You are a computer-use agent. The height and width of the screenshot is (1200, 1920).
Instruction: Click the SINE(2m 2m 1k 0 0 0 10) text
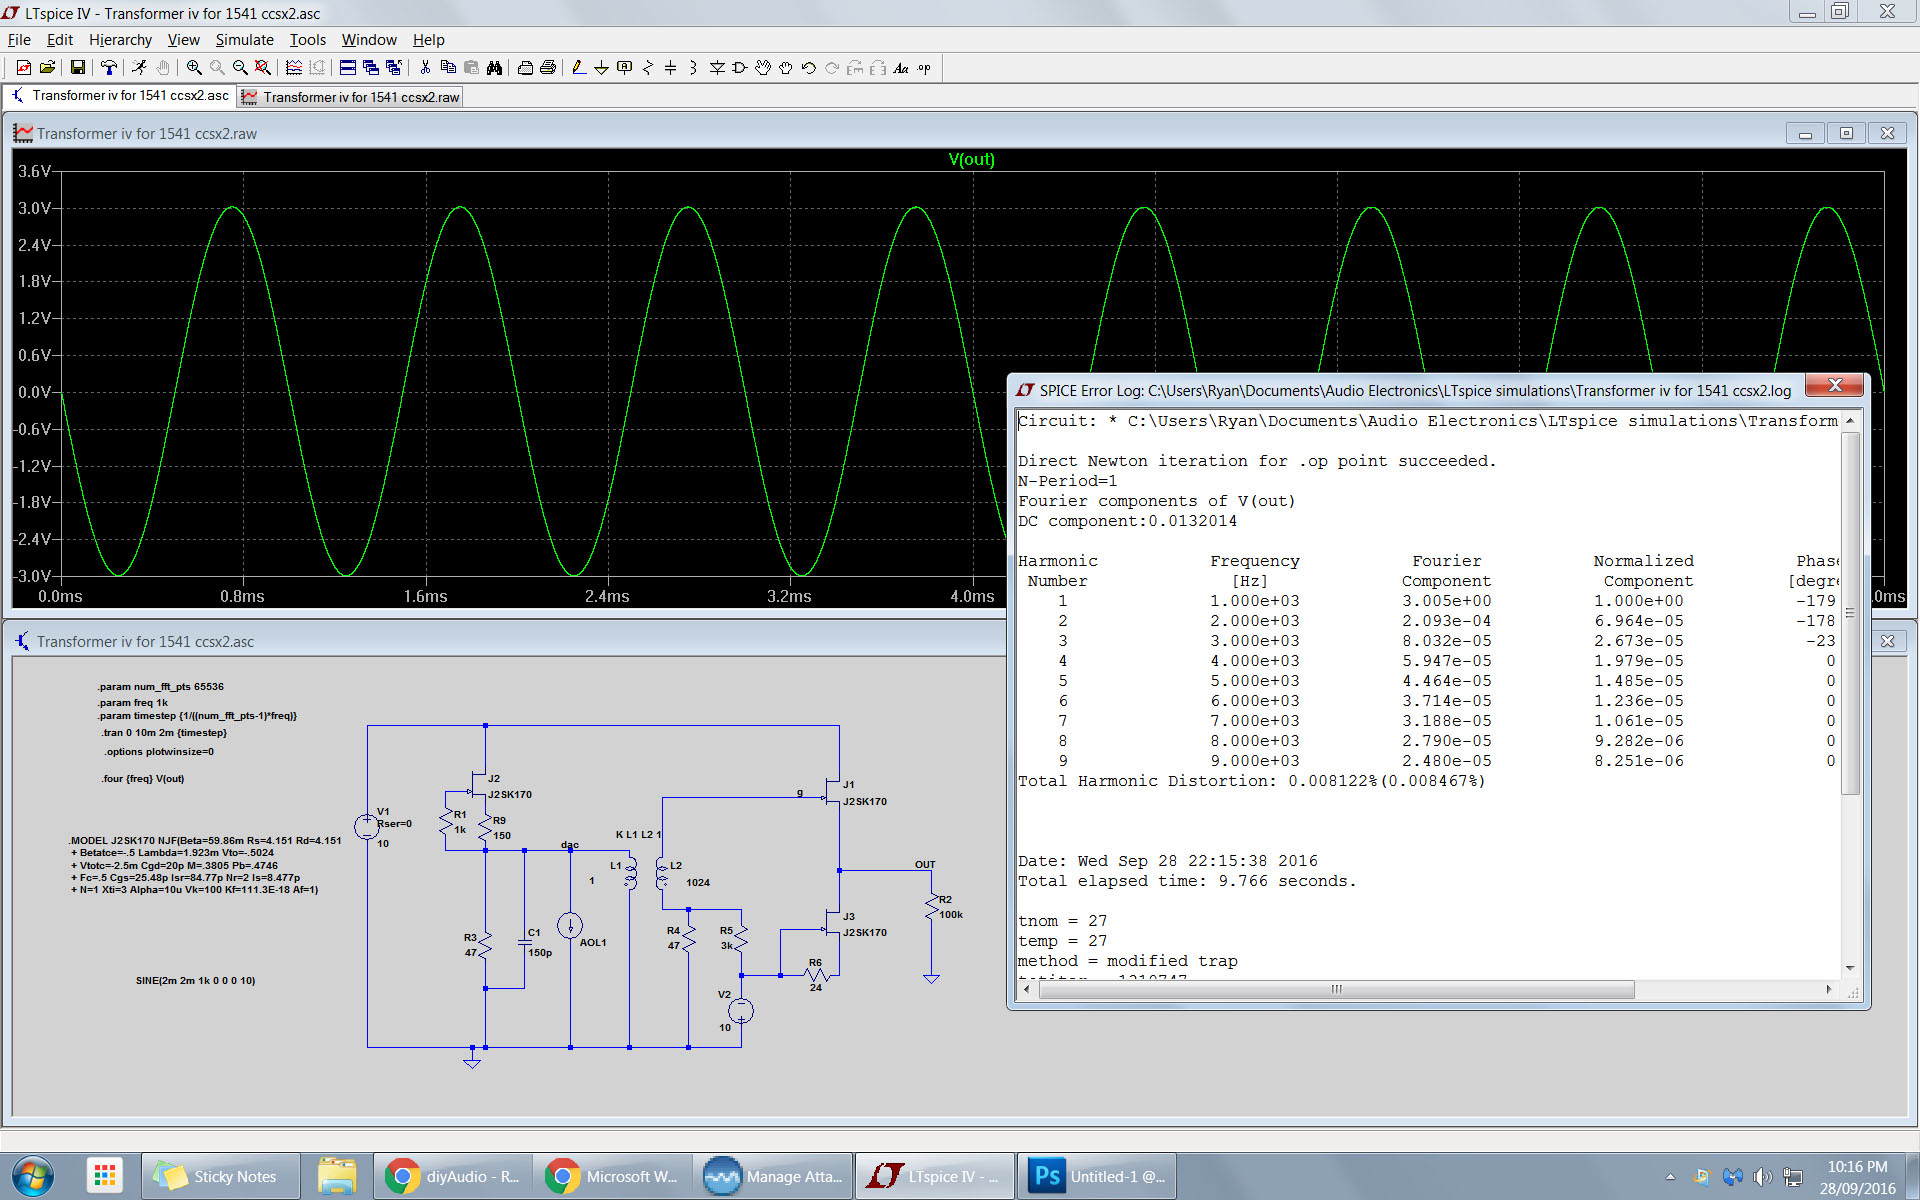point(195,980)
